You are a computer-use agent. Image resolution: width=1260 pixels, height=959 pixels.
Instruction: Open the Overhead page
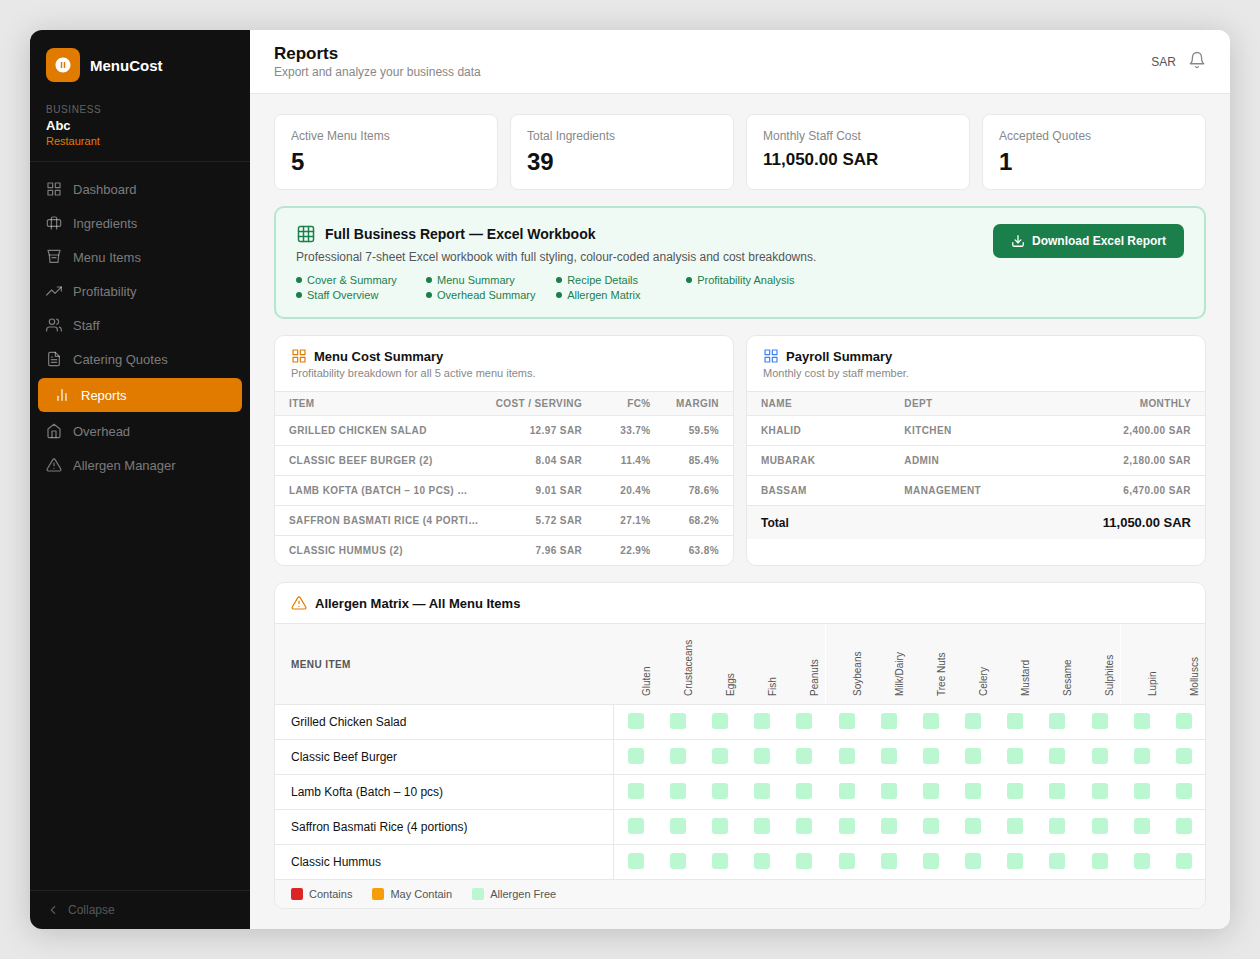coord(140,431)
